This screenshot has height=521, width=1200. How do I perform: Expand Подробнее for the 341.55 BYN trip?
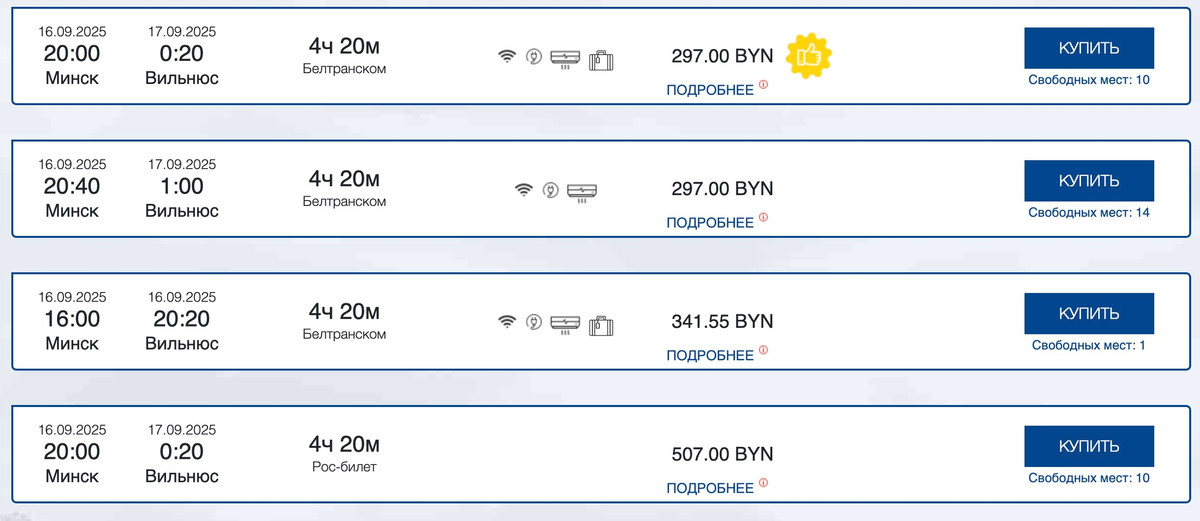click(x=710, y=356)
